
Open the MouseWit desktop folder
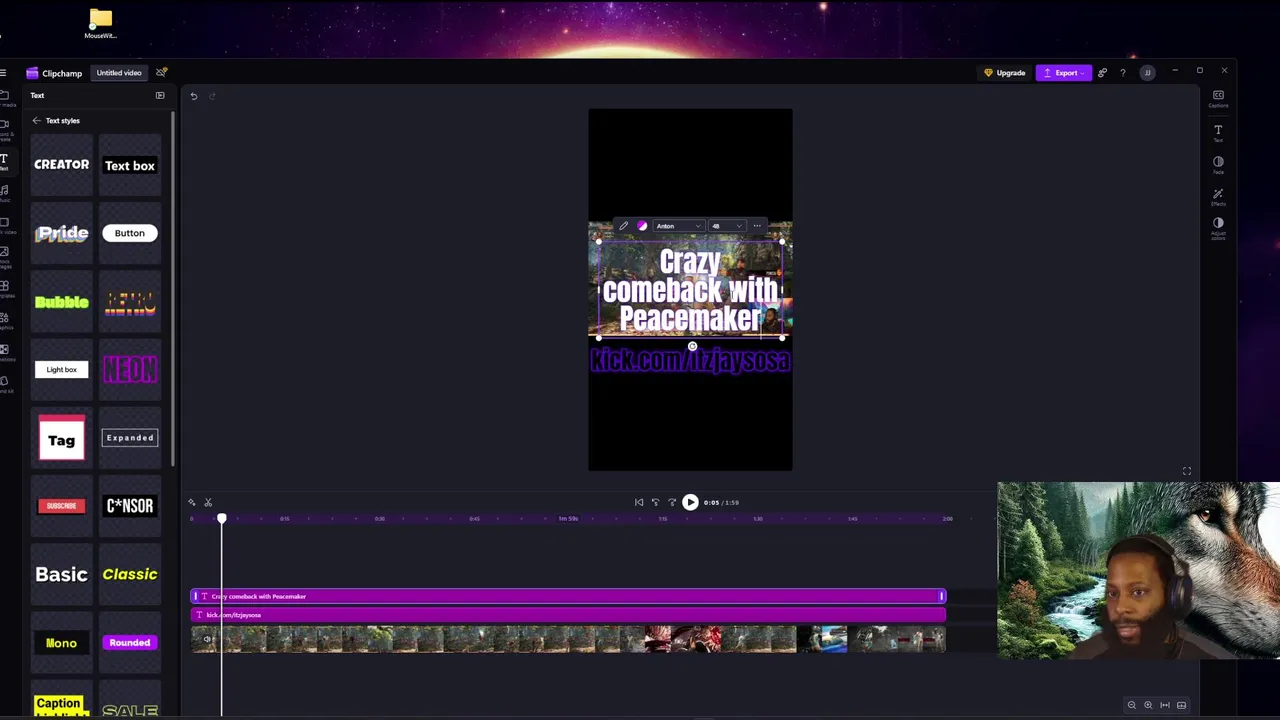[x=100, y=24]
